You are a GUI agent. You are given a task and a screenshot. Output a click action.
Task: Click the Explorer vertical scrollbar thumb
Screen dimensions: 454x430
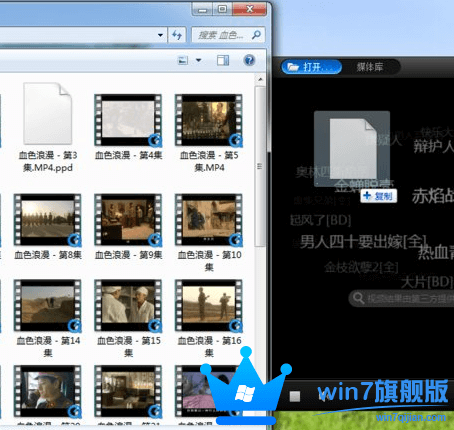(x=260, y=166)
